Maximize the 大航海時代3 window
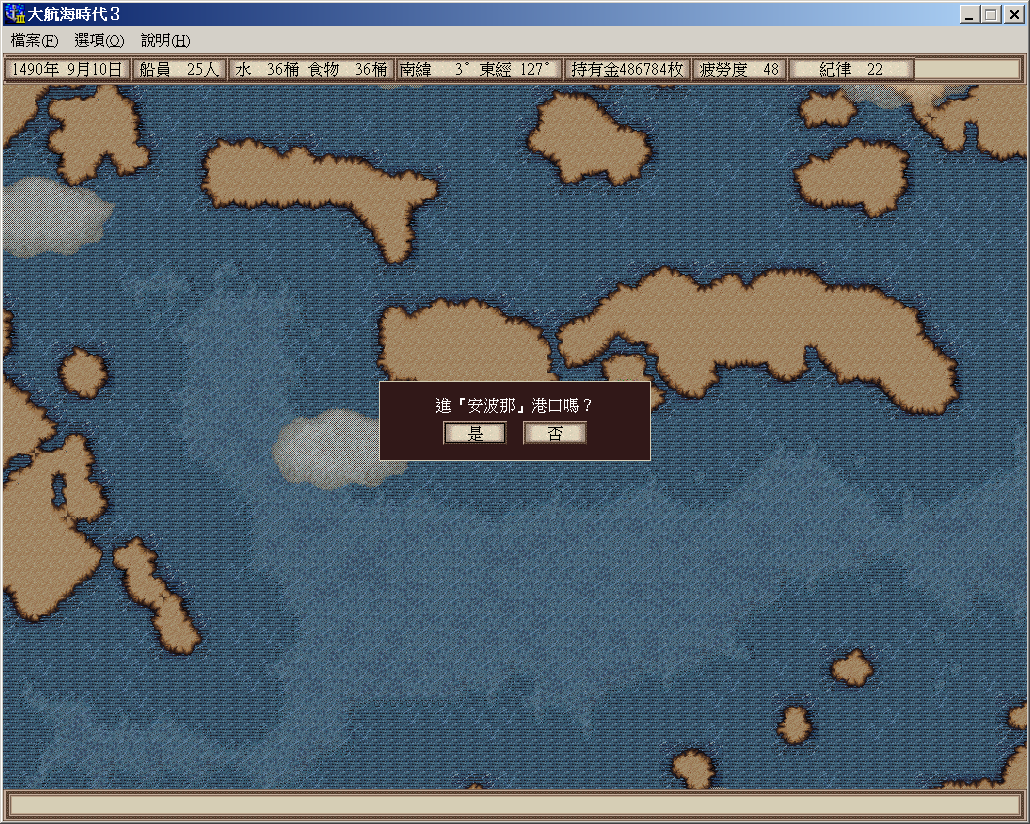This screenshot has width=1030, height=824. pyautogui.click(x=990, y=14)
